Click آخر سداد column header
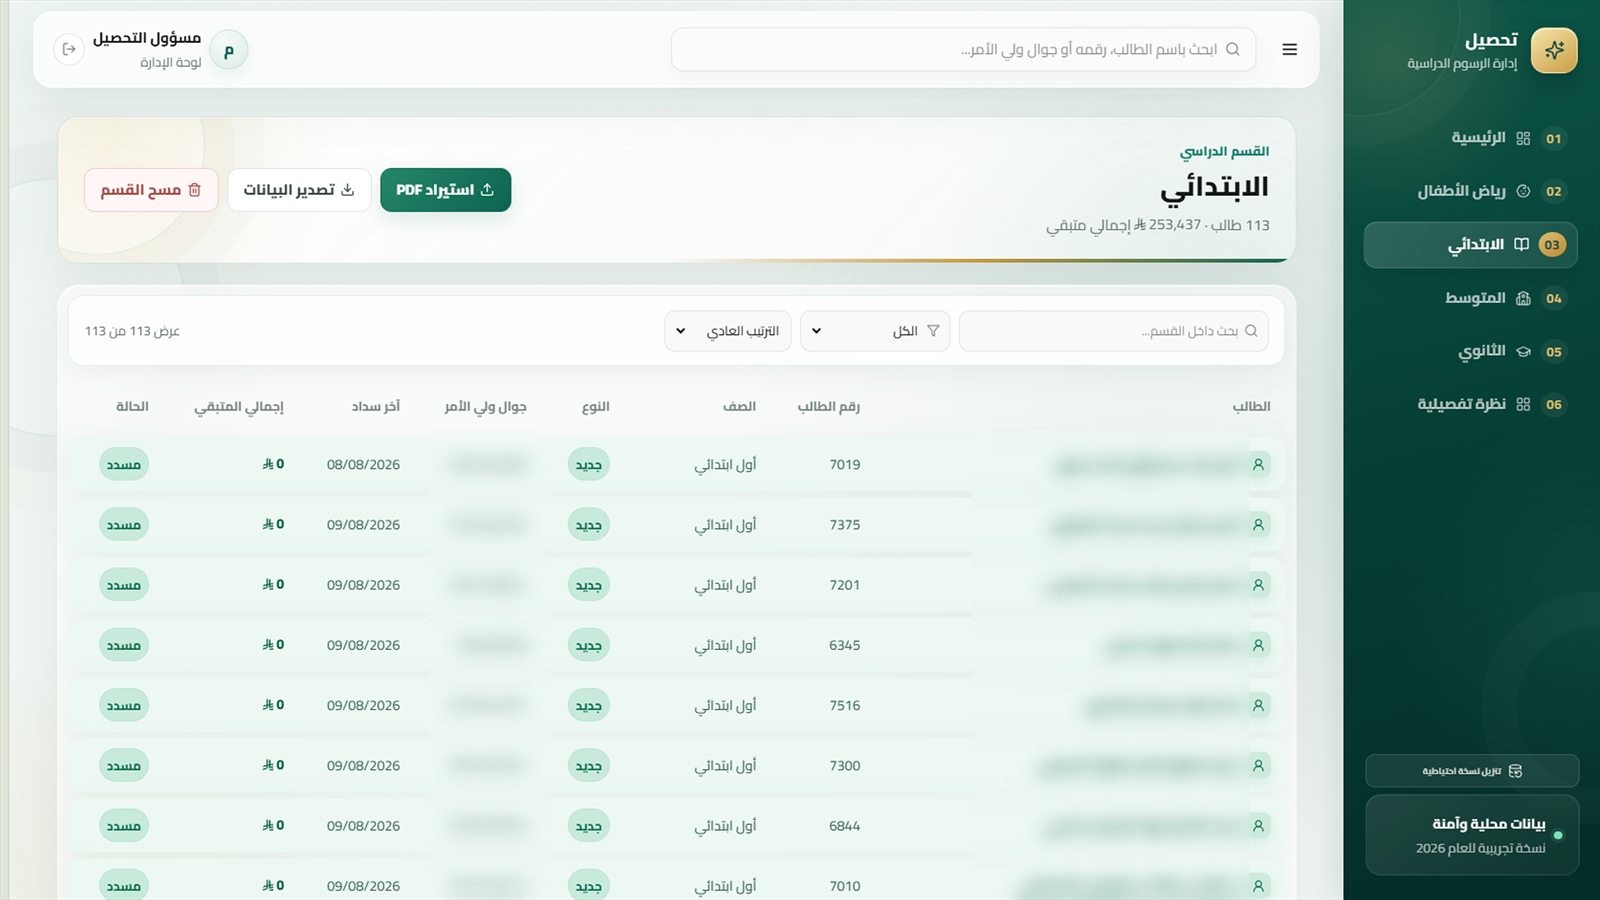Image resolution: width=1600 pixels, height=900 pixels. (375, 406)
